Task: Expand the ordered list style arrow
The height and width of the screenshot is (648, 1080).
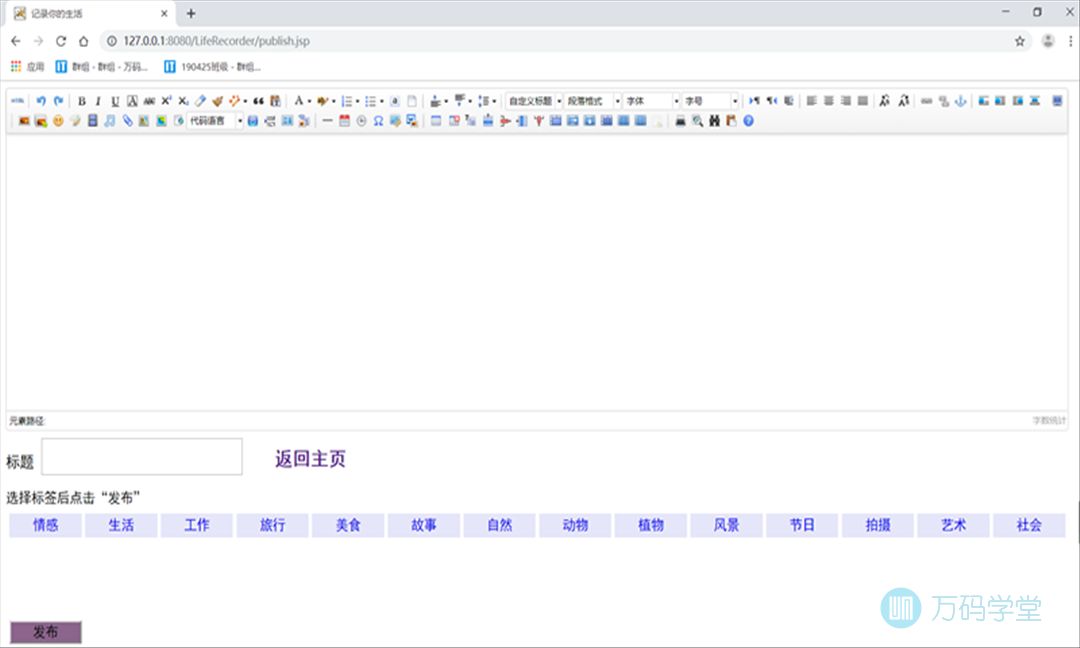Action: (x=357, y=101)
